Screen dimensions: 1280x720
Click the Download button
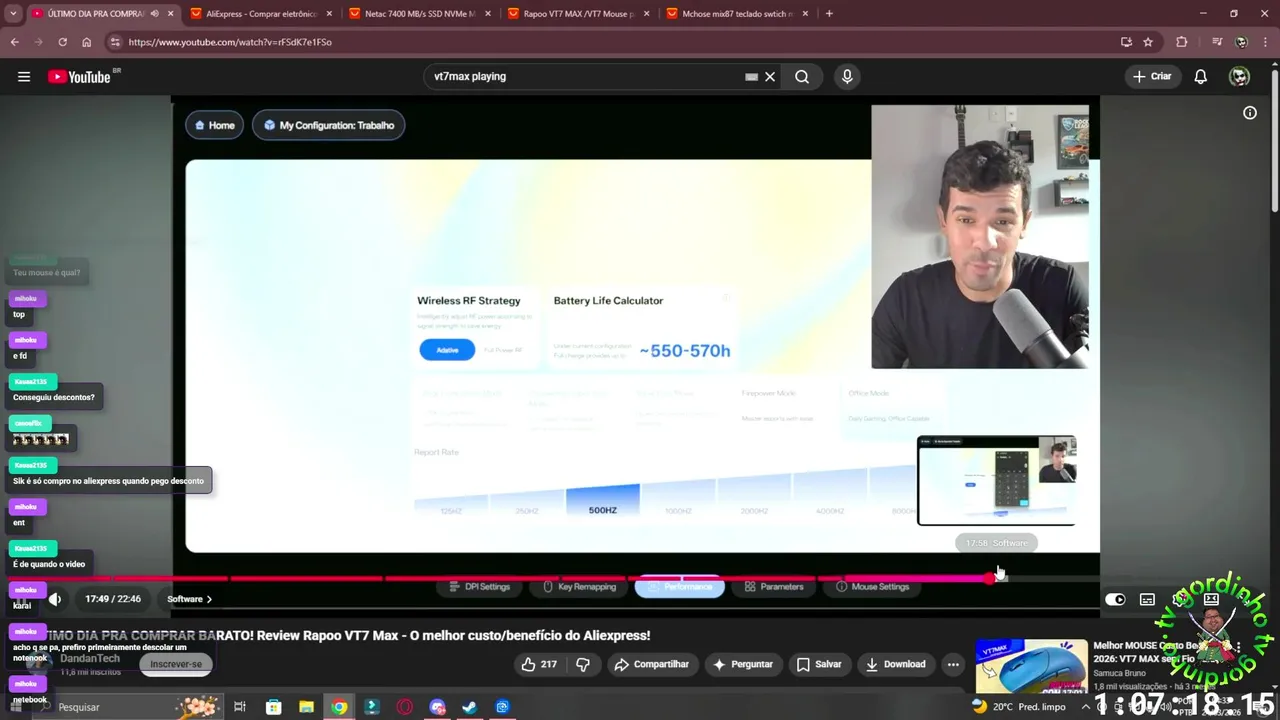pos(895,664)
